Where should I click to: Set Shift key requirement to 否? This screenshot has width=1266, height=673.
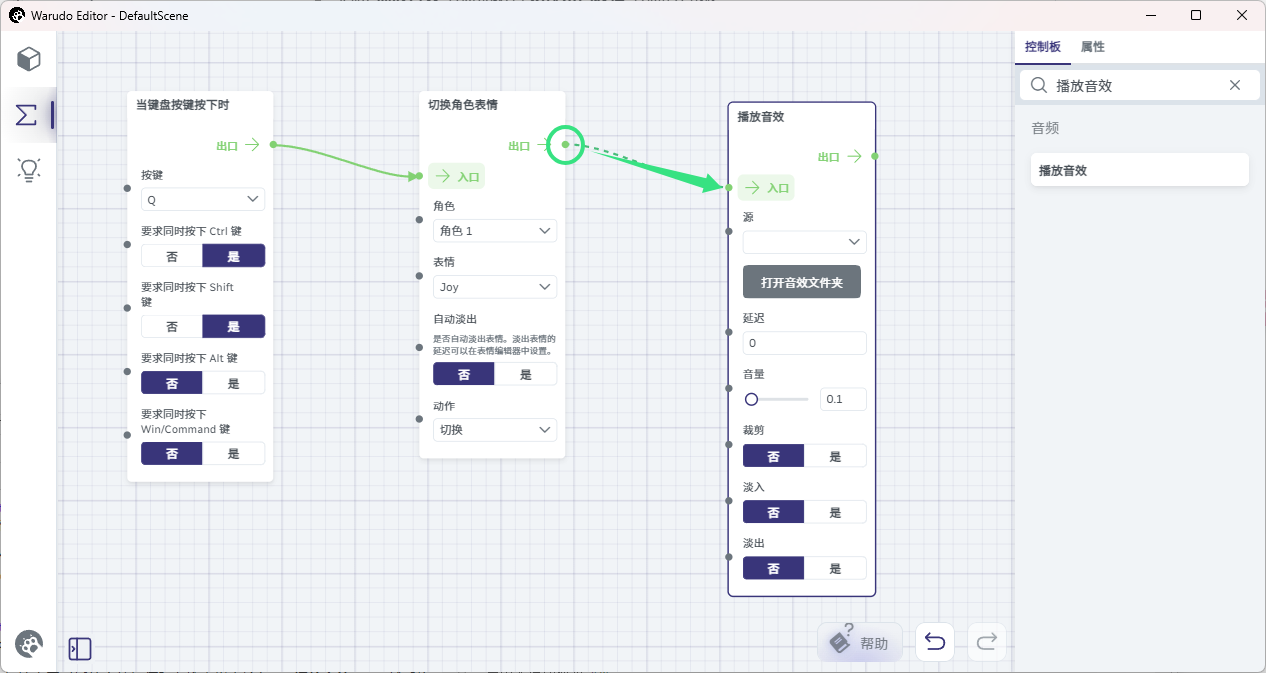(172, 327)
